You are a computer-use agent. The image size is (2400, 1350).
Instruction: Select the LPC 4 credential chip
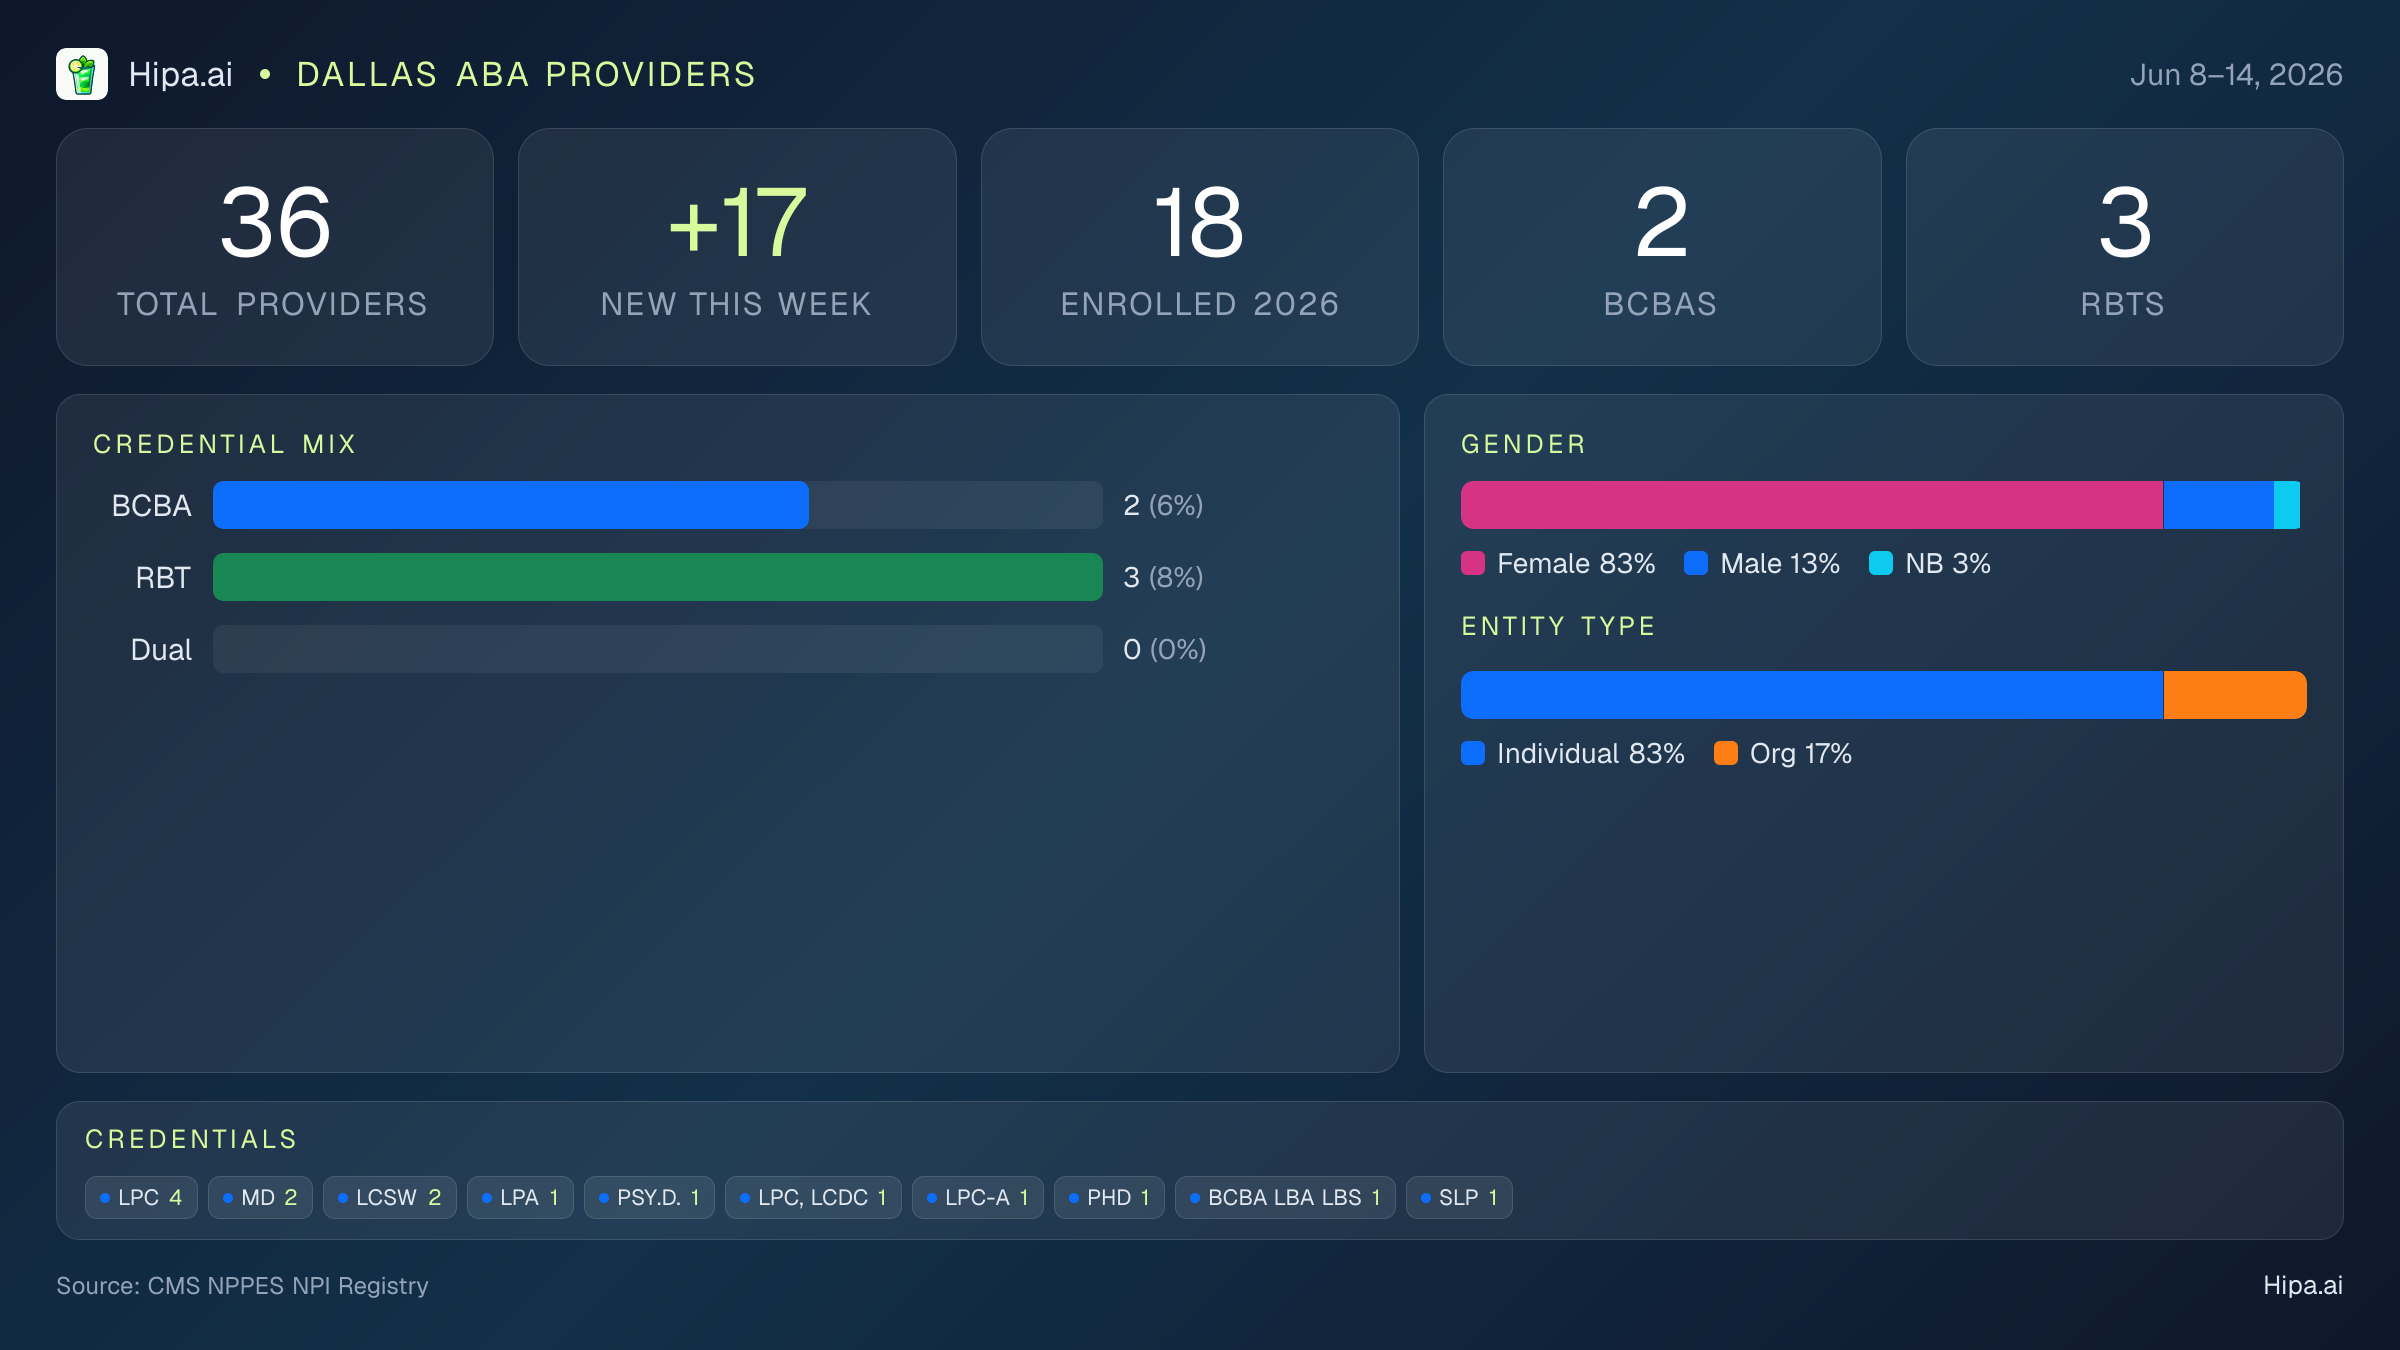[x=141, y=1197]
